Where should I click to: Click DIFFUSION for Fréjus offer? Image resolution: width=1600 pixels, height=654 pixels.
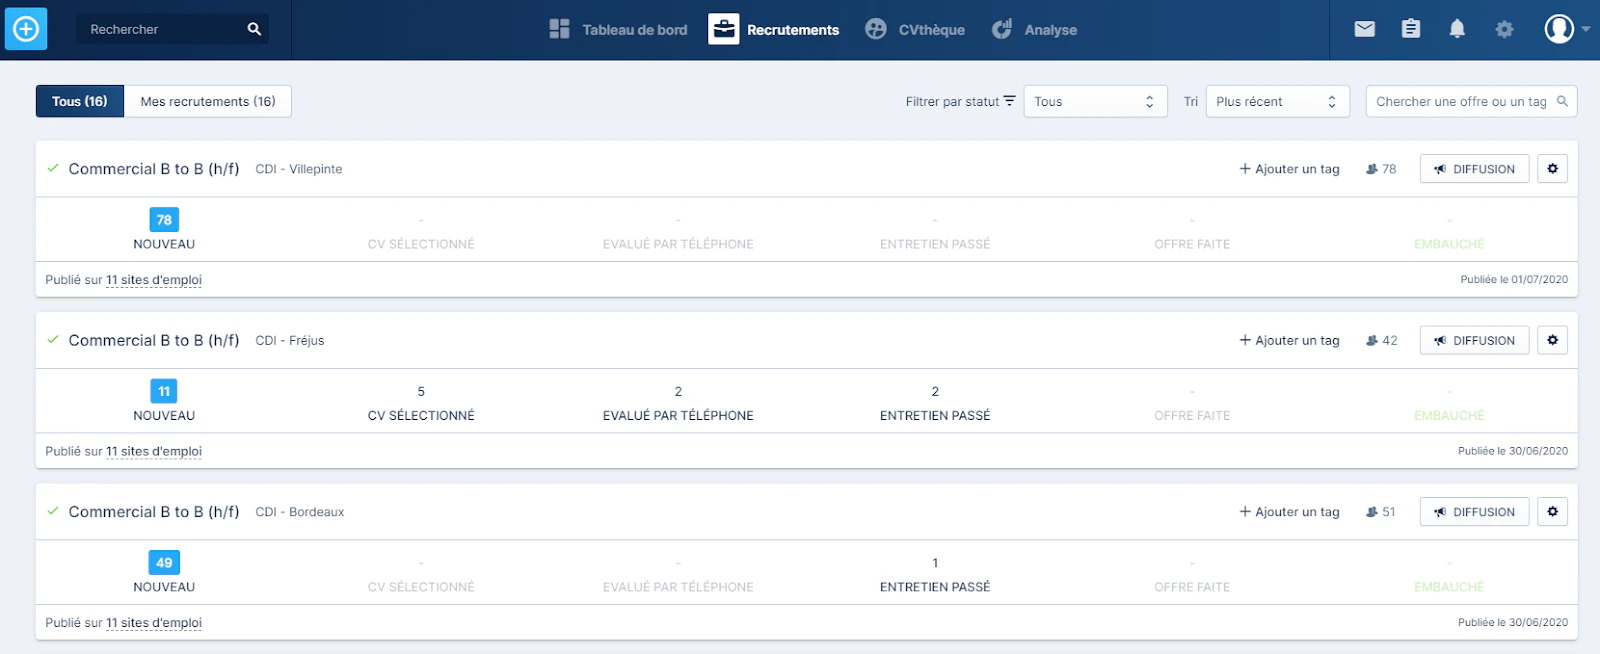[1474, 340]
